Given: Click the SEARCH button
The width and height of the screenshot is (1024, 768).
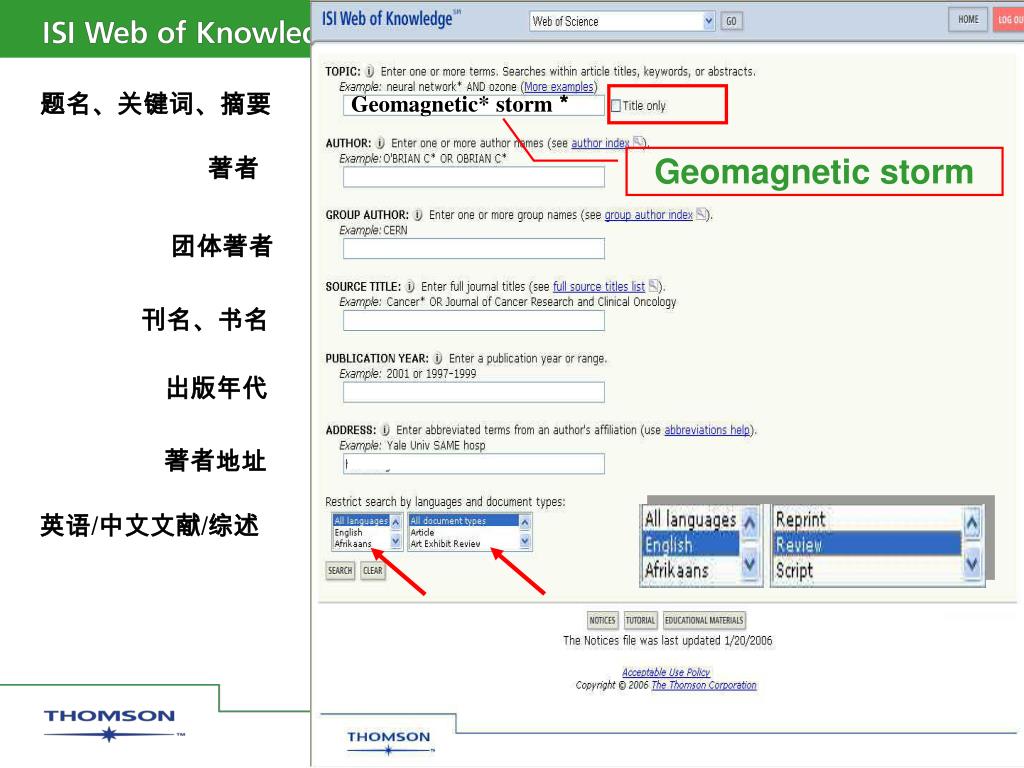Looking at the screenshot, I should point(340,571).
